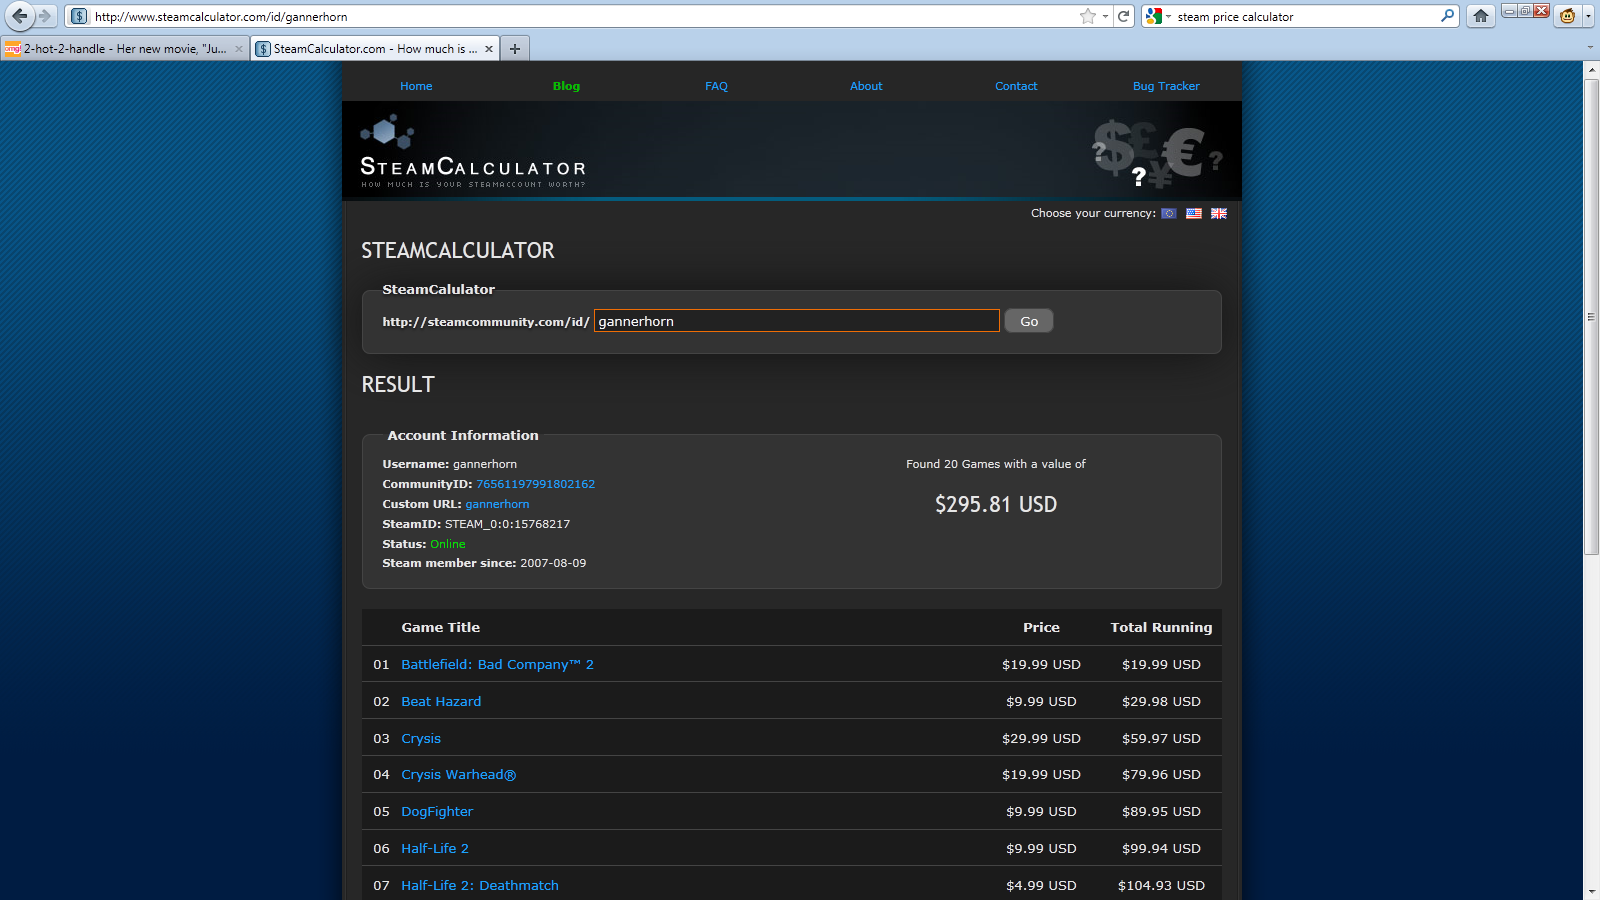This screenshot has height=900, width=1600.
Task: Click the SteamID STEAM_0:0:15768217 value
Action: (x=507, y=524)
